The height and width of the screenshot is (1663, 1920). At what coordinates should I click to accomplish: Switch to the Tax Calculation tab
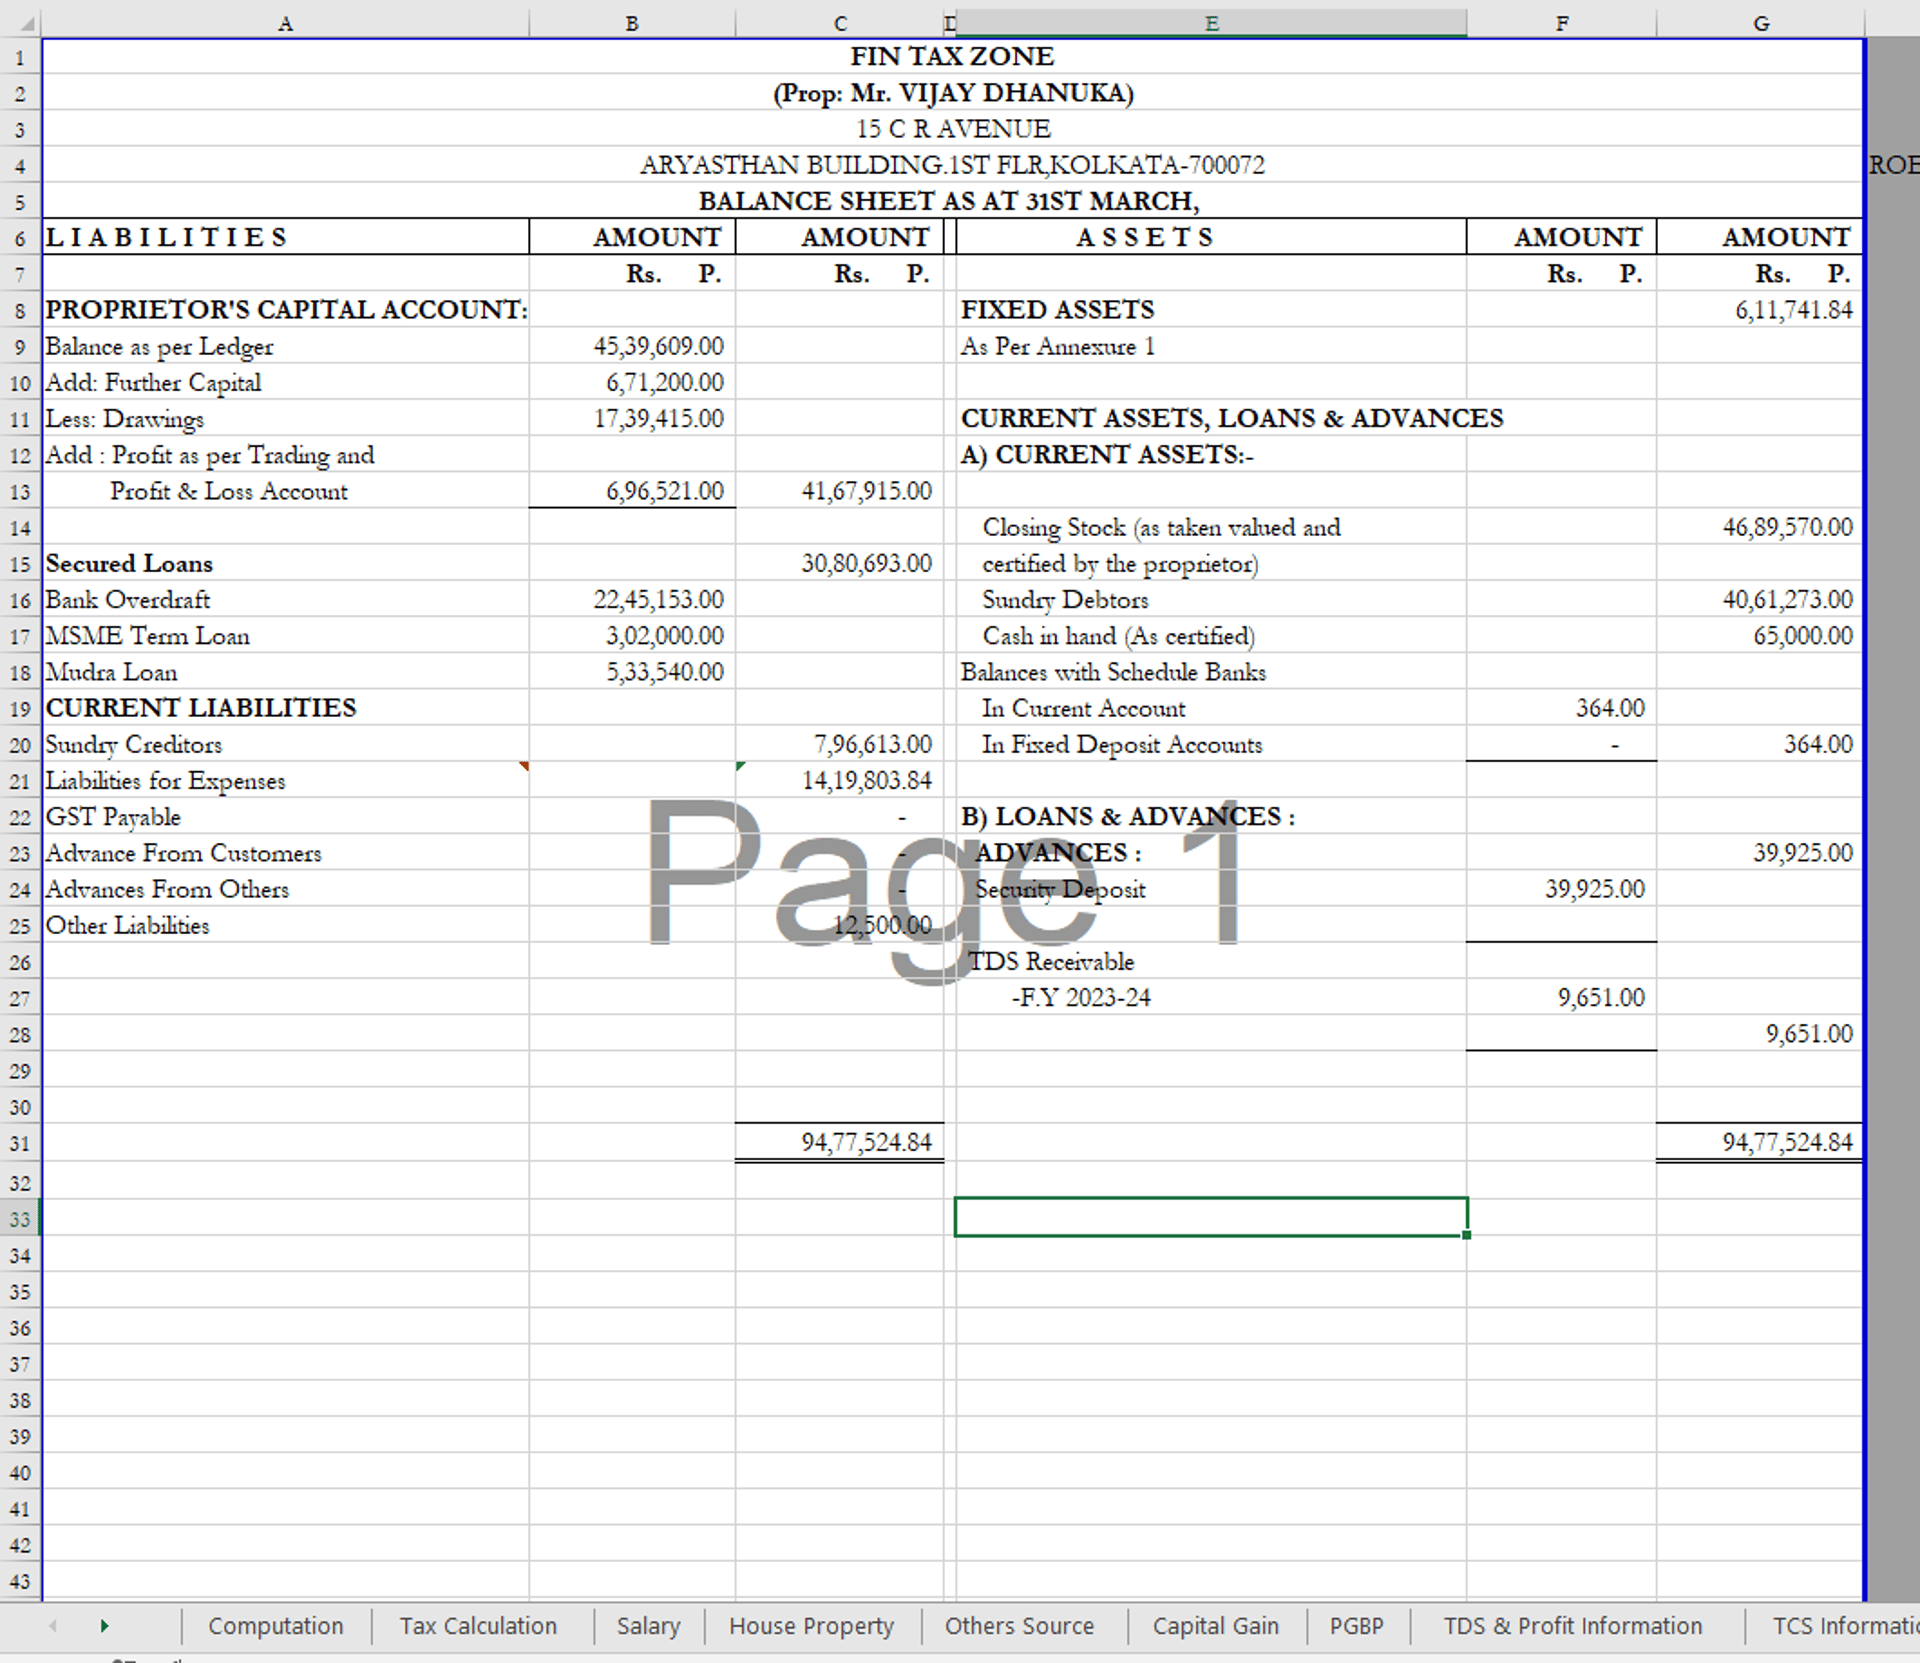(478, 1626)
